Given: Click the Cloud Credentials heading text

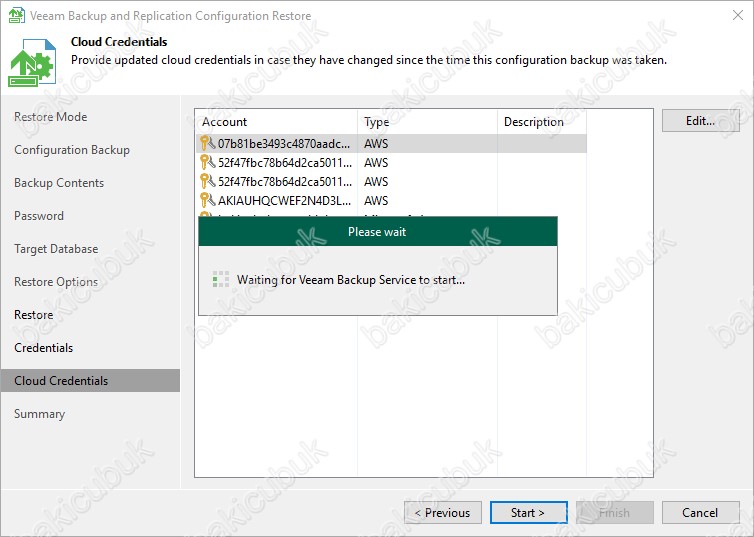Looking at the screenshot, I should click(x=119, y=42).
